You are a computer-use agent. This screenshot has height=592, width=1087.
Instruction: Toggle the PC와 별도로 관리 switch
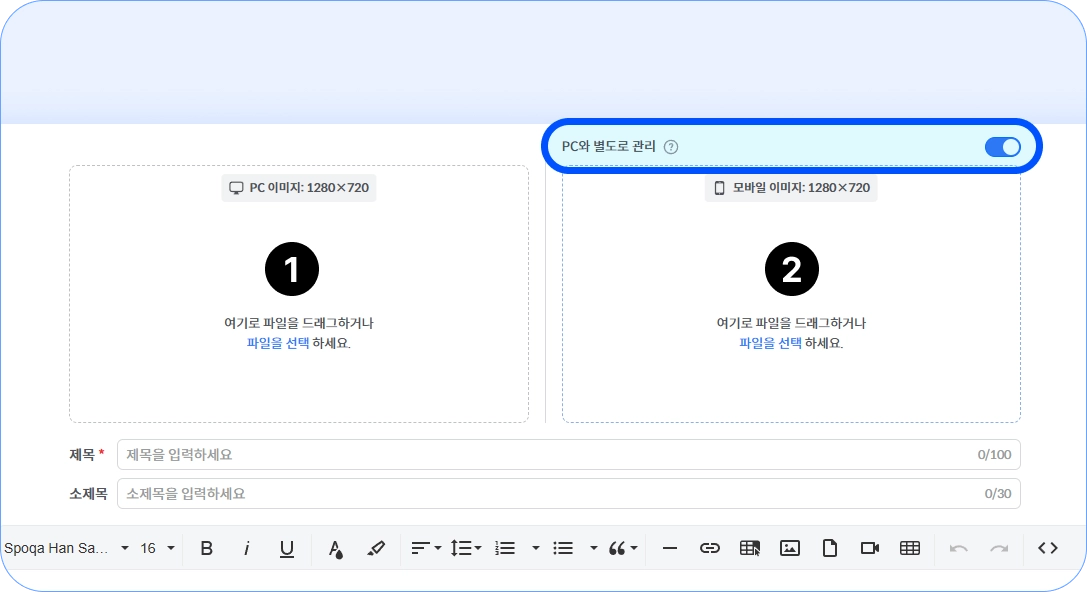(1002, 147)
